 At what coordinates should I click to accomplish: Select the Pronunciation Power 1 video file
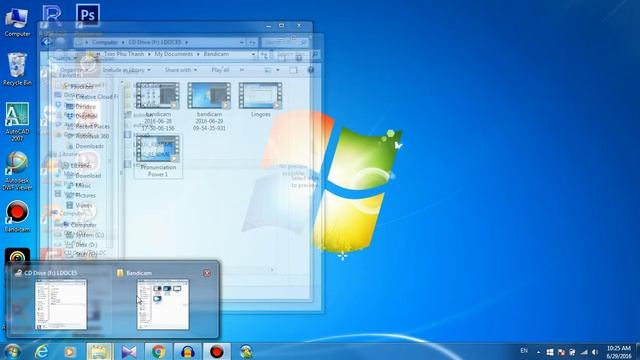point(158,156)
